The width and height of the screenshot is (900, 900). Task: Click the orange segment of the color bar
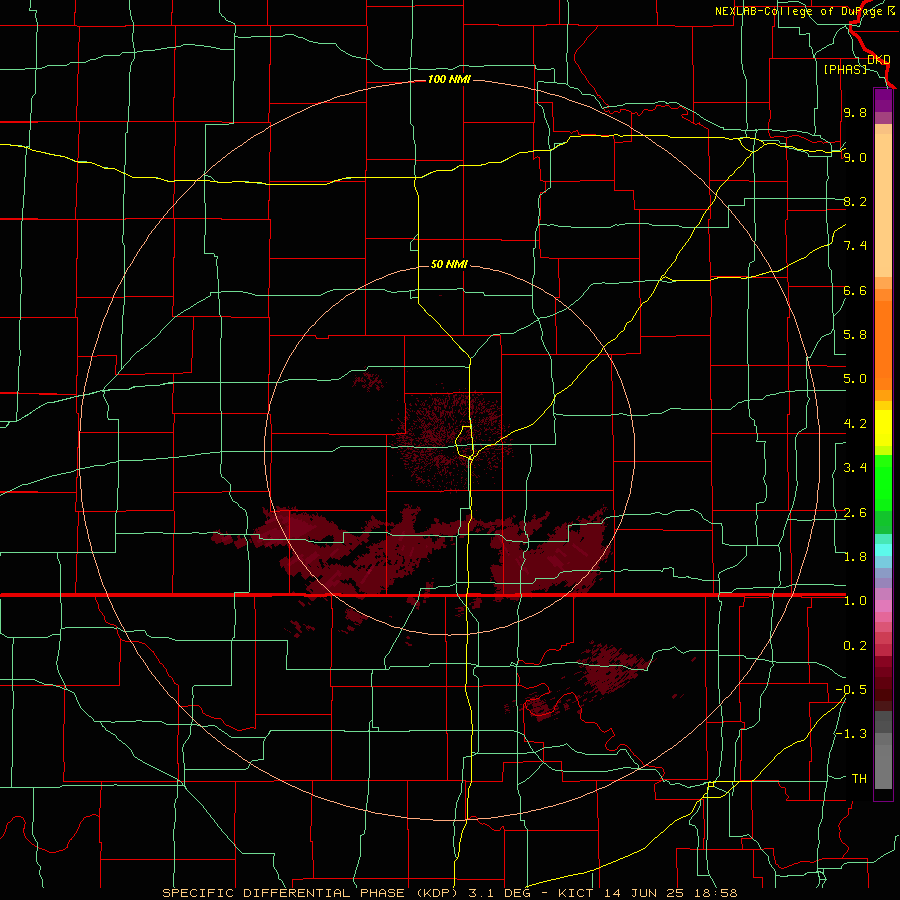tap(883, 345)
